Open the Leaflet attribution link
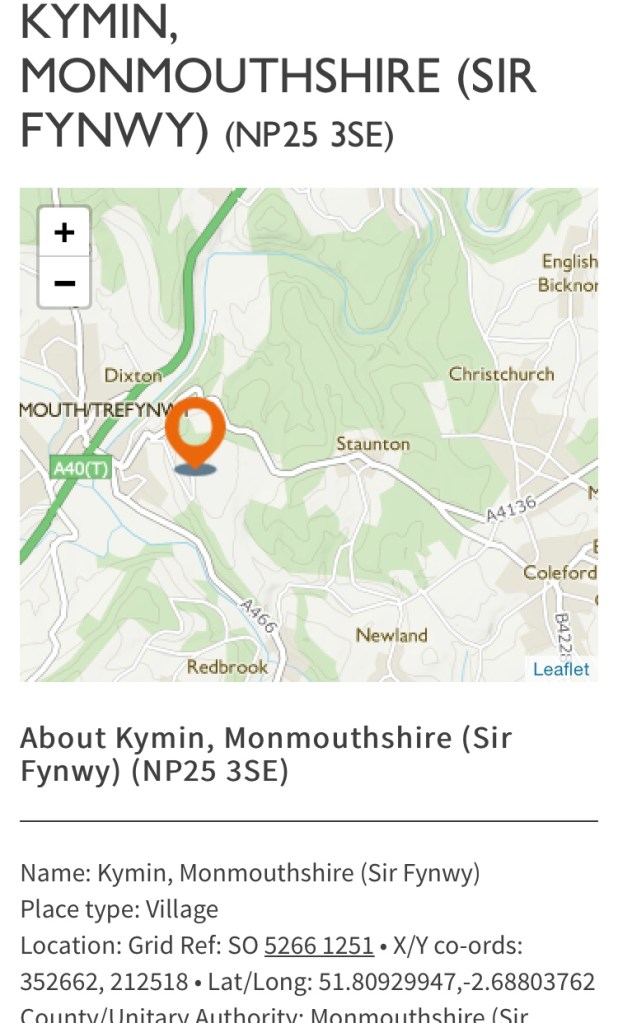618x1023 pixels. (561, 669)
